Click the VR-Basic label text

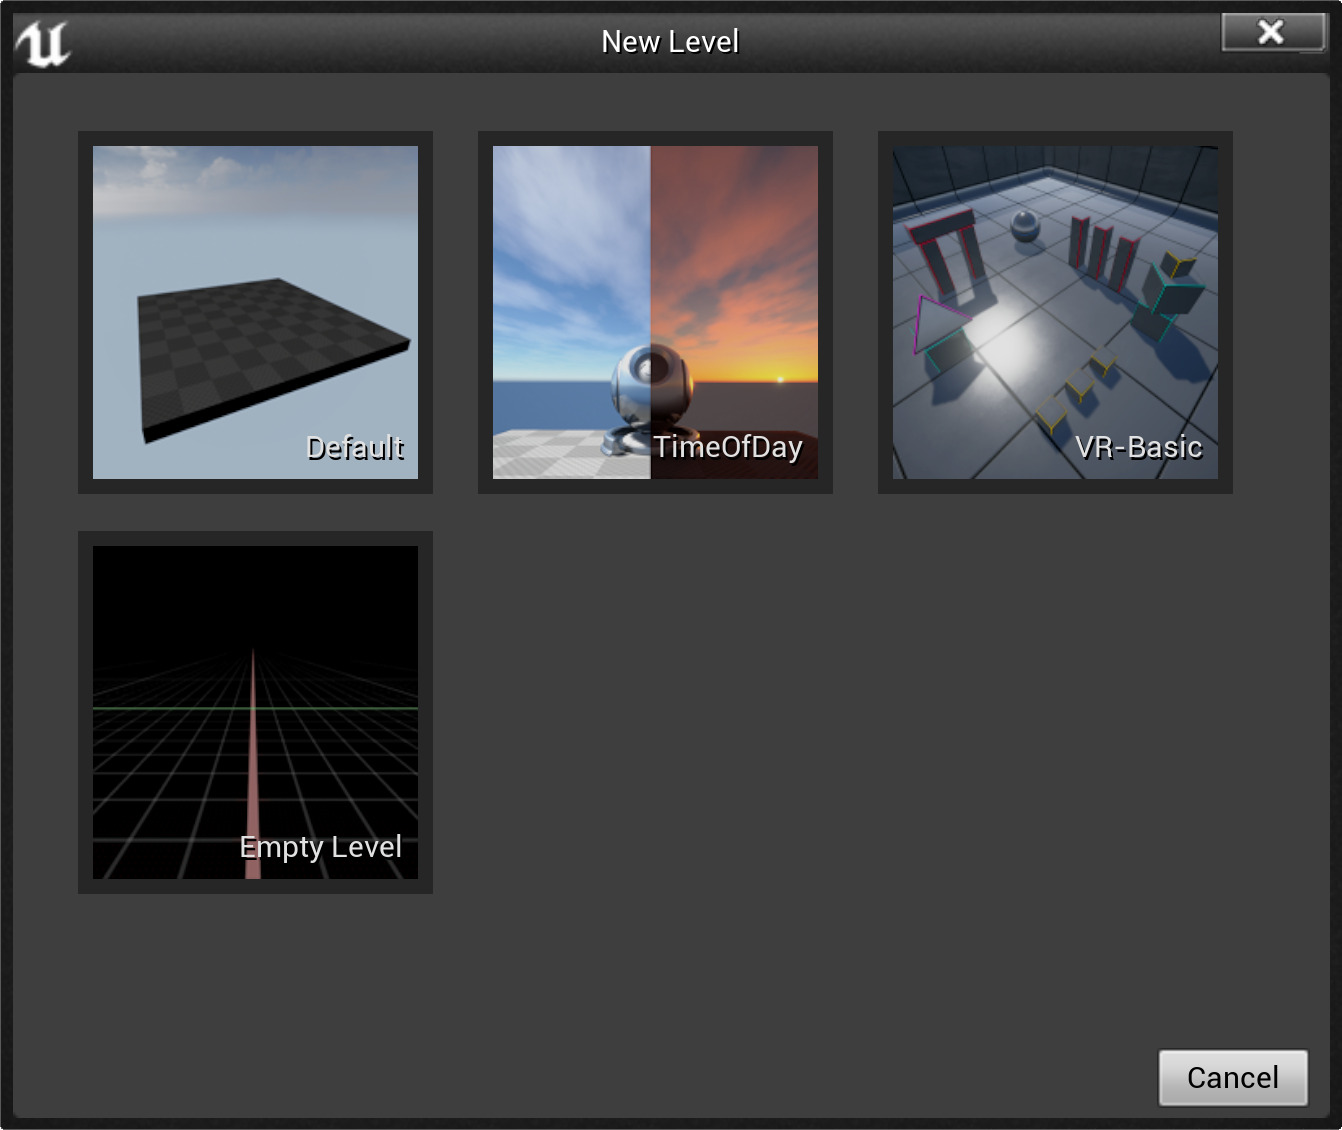(1138, 448)
